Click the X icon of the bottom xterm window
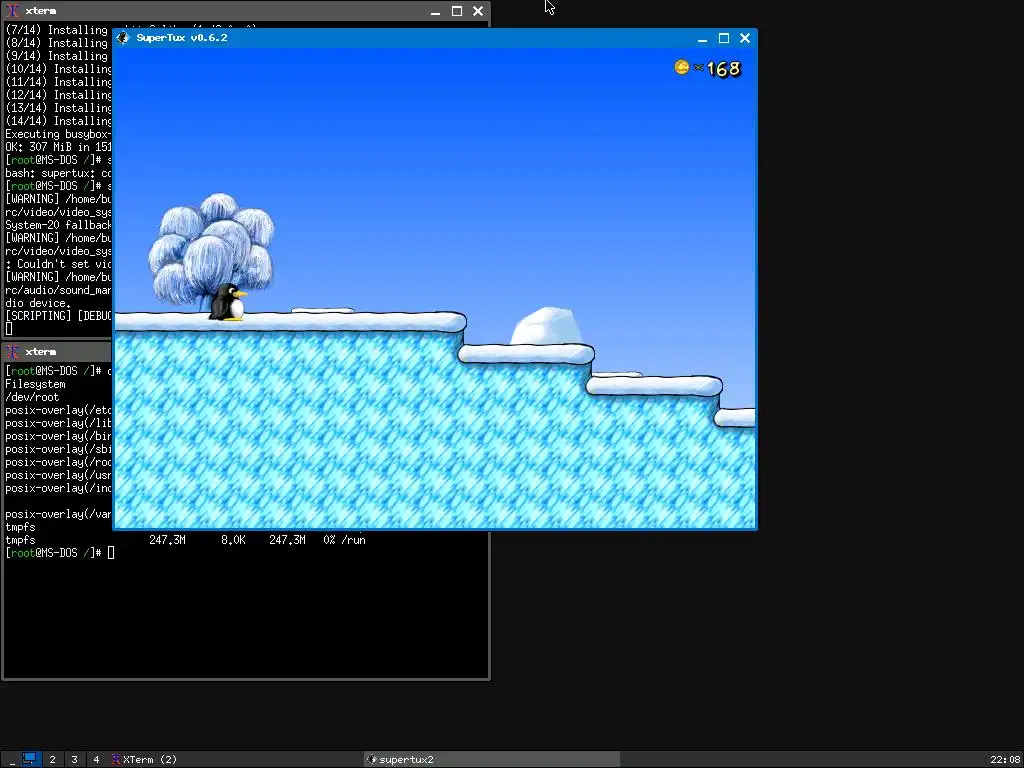The height and width of the screenshot is (768, 1024). coord(12,352)
